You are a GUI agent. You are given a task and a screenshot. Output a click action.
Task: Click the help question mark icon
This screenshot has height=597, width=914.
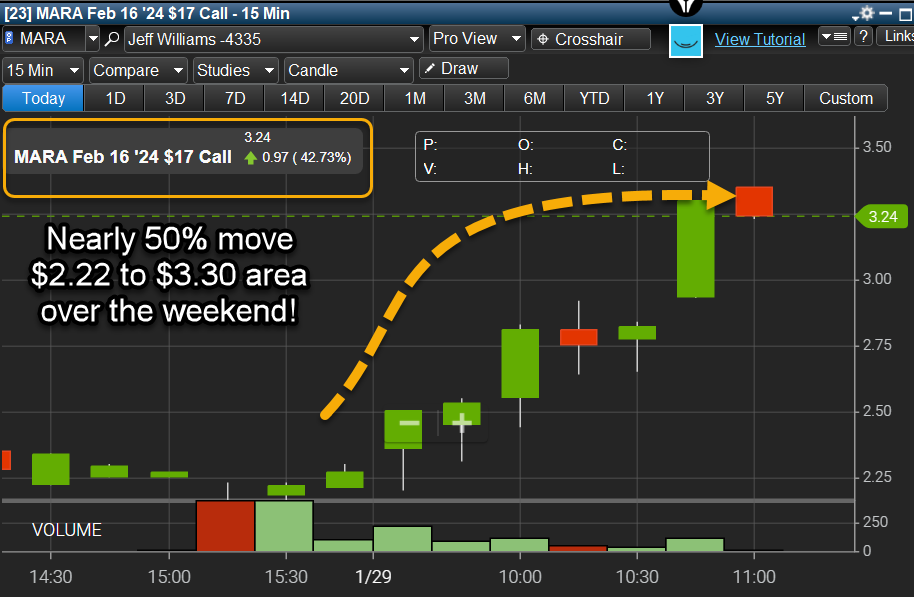point(863,36)
